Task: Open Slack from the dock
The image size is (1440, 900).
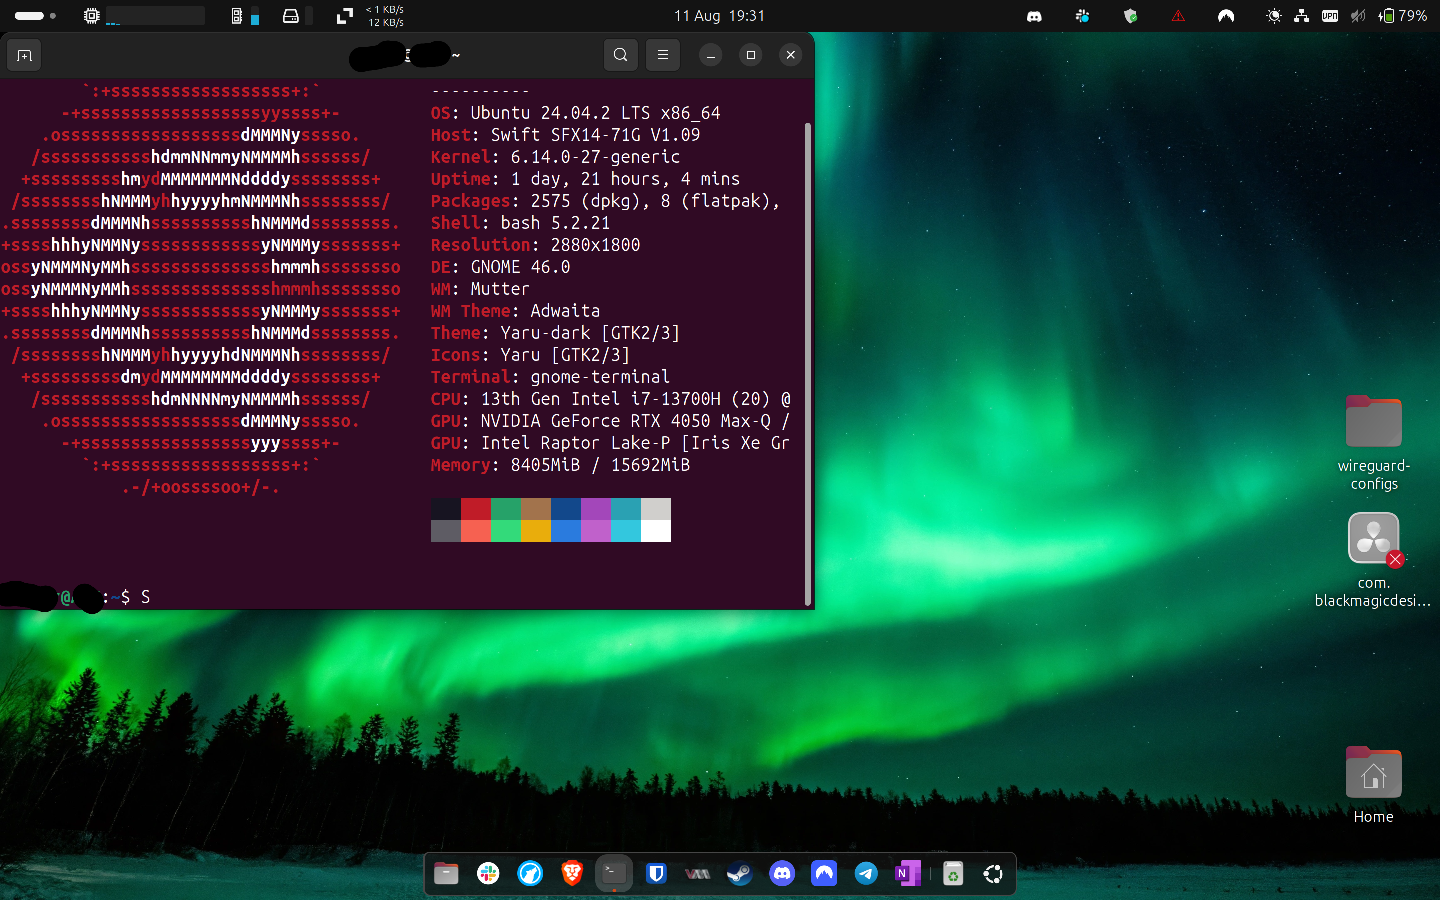Action: point(488,874)
